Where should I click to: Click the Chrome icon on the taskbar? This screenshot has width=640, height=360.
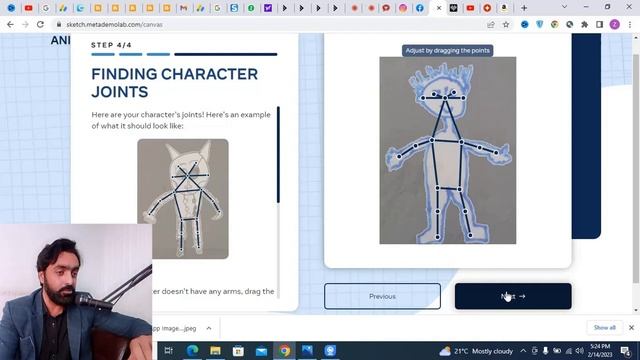point(284,351)
